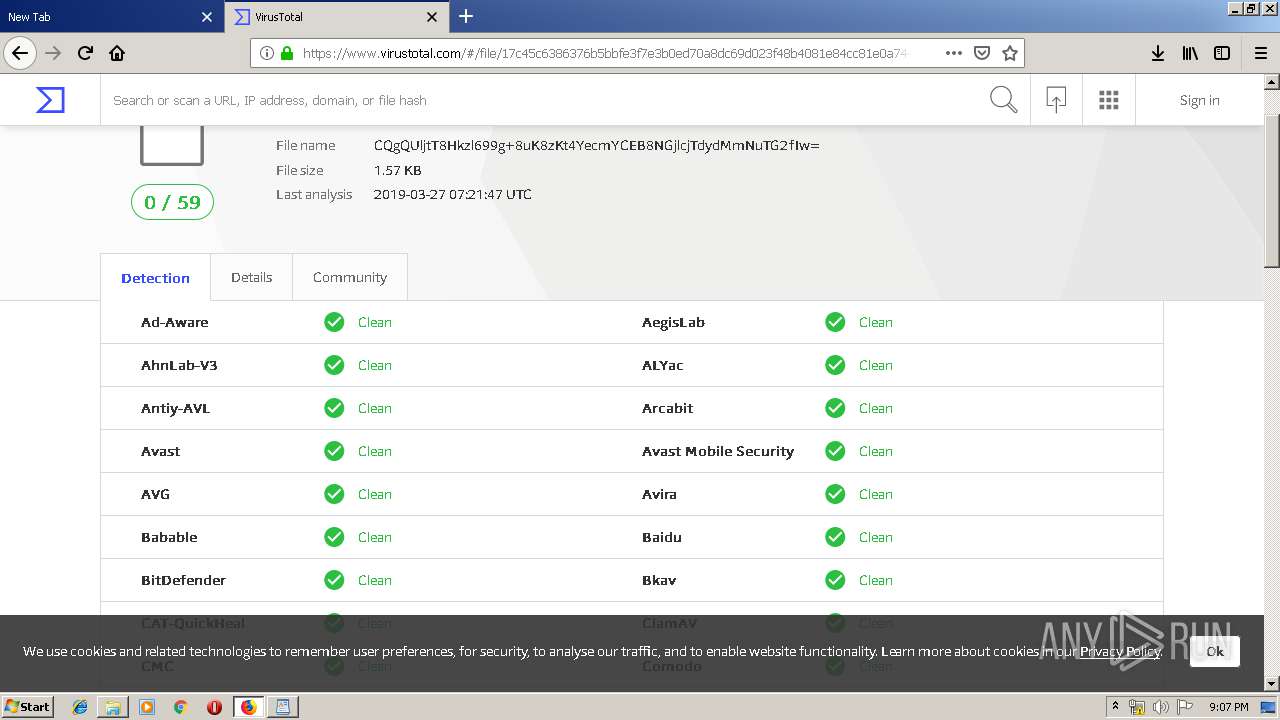Reload the current page

point(85,53)
